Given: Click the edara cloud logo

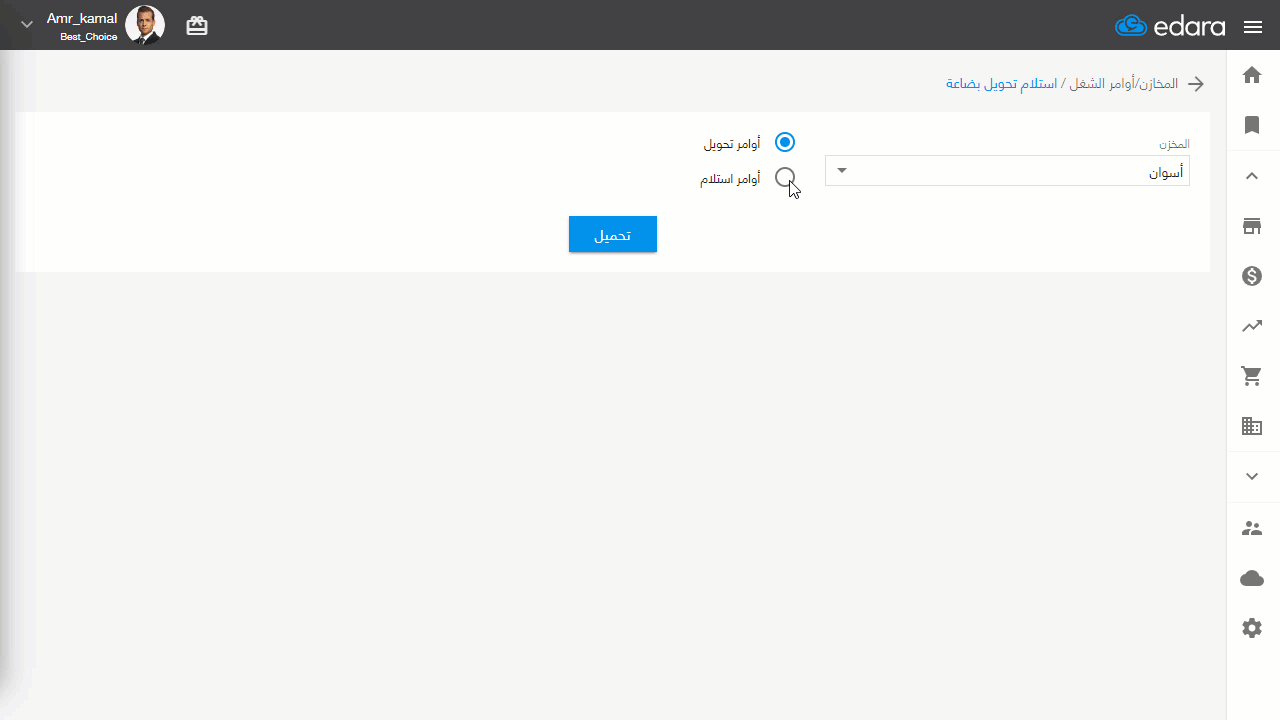Looking at the screenshot, I should pos(1170,26).
